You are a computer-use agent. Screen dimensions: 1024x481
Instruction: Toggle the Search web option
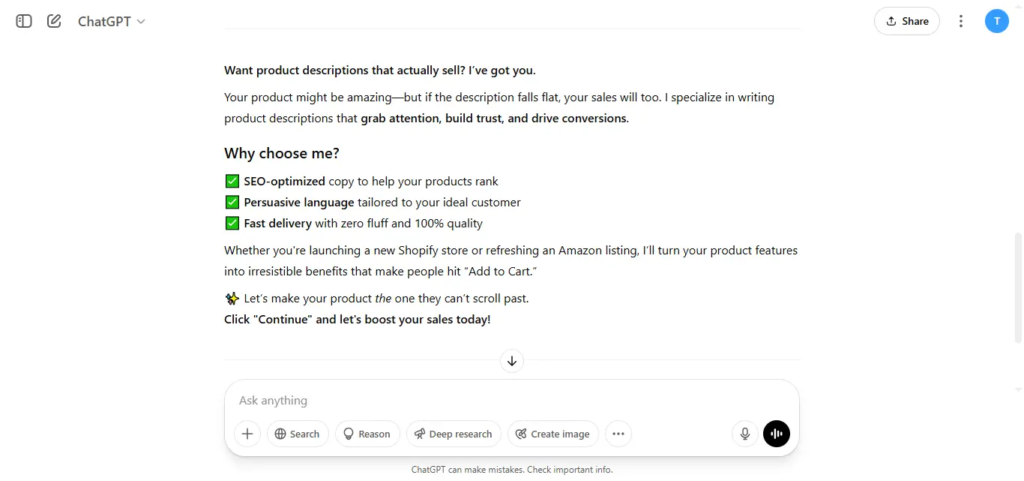[x=297, y=433]
